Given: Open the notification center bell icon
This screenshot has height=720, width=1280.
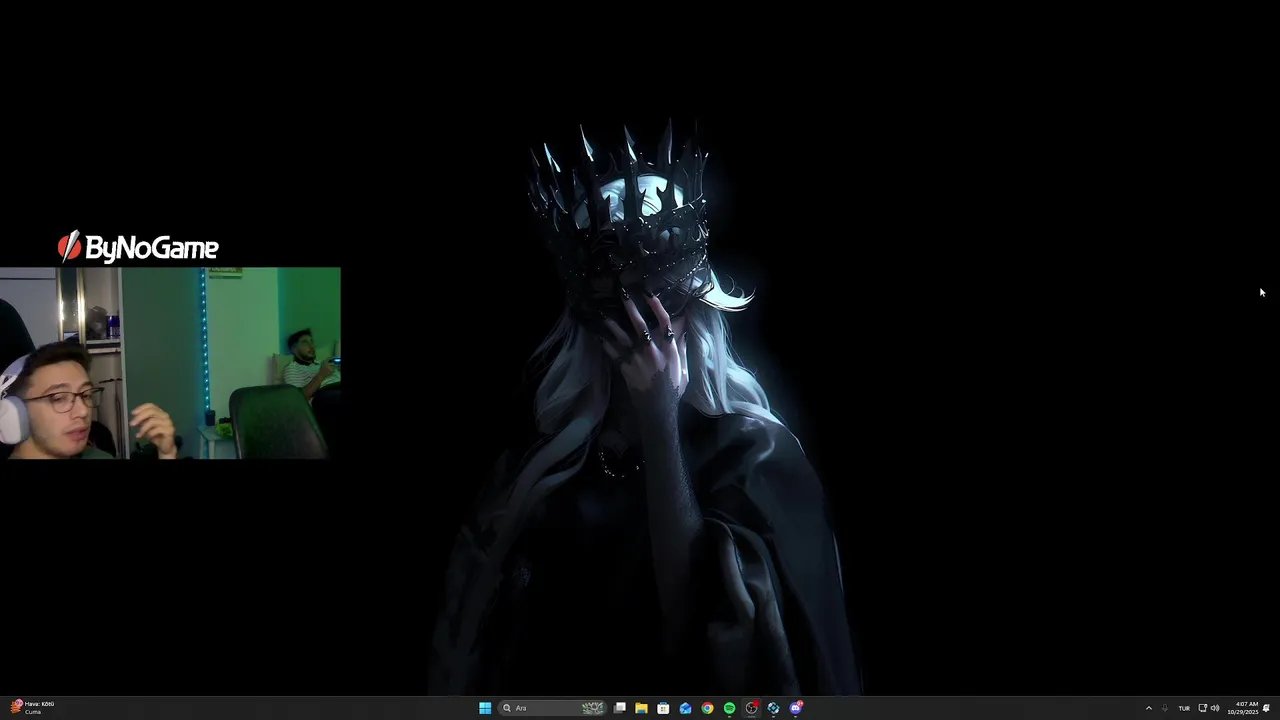Looking at the screenshot, I should [1266, 708].
